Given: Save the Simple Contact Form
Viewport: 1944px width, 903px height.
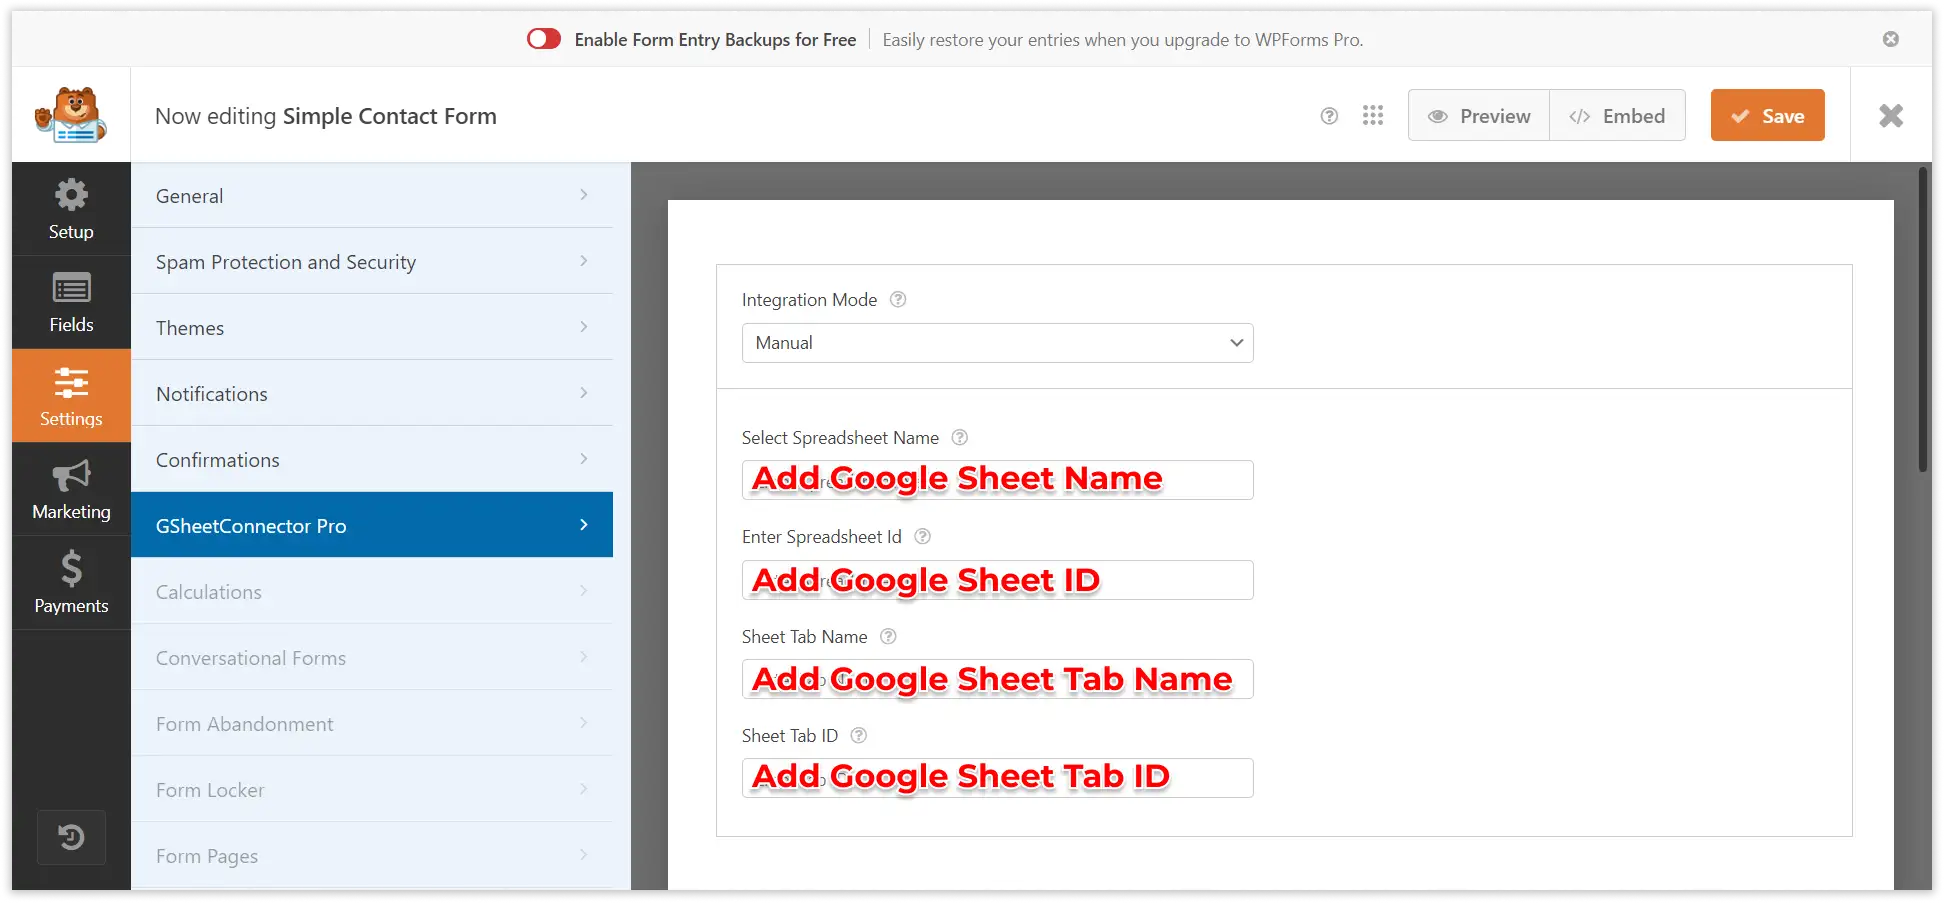Looking at the screenshot, I should click(1767, 115).
